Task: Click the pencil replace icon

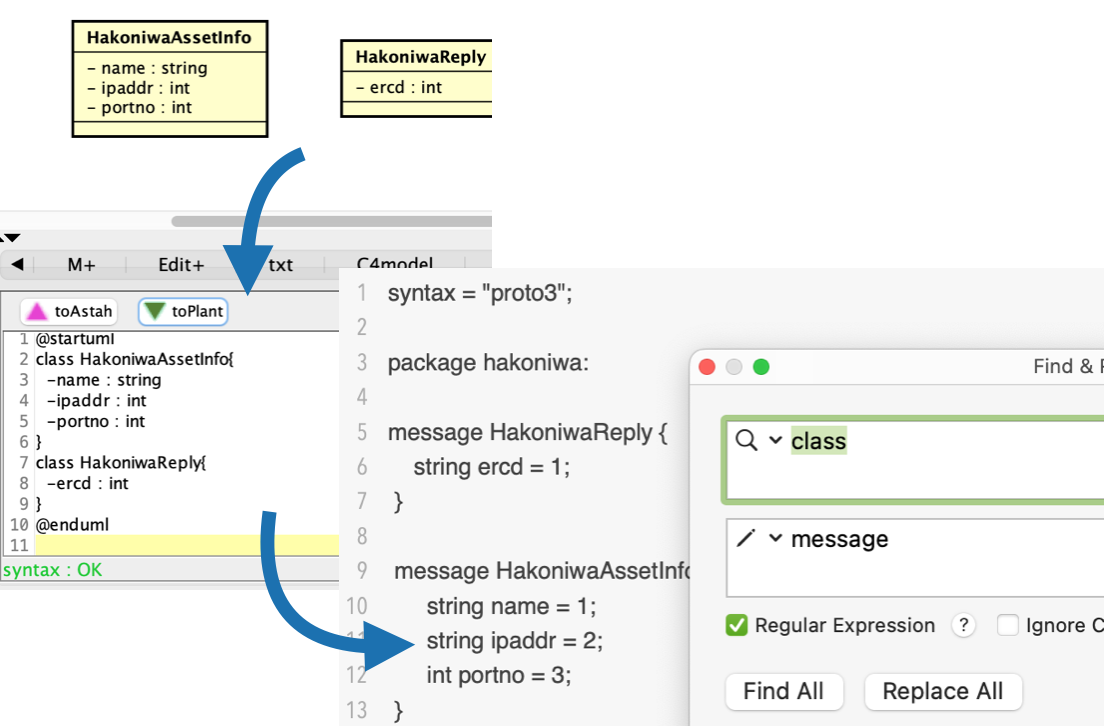Action: click(x=746, y=539)
